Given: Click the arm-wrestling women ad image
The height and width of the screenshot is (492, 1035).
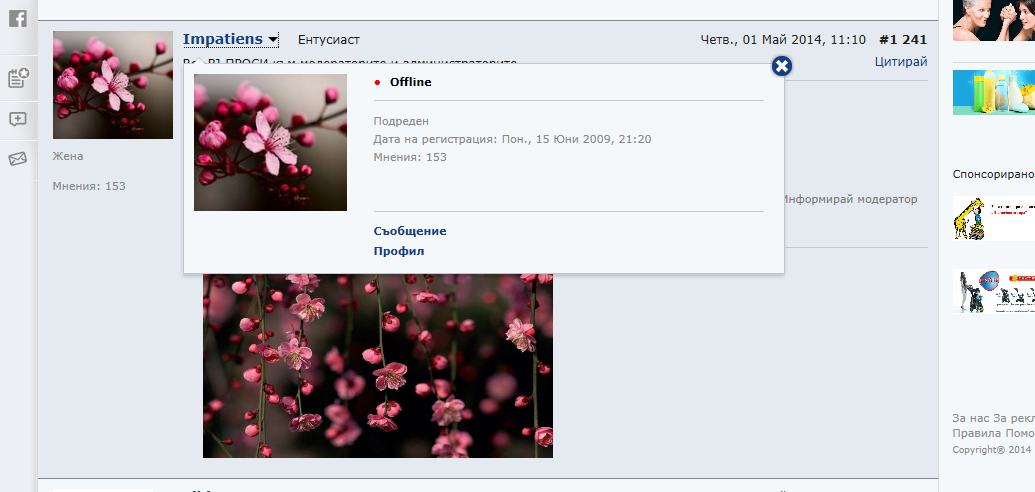Looking at the screenshot, I should coord(993,20).
